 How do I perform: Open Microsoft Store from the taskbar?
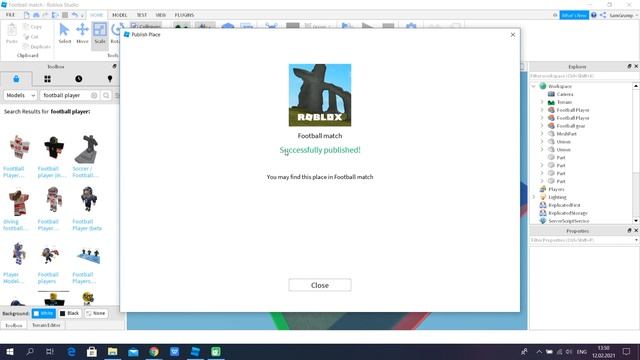[92, 351]
